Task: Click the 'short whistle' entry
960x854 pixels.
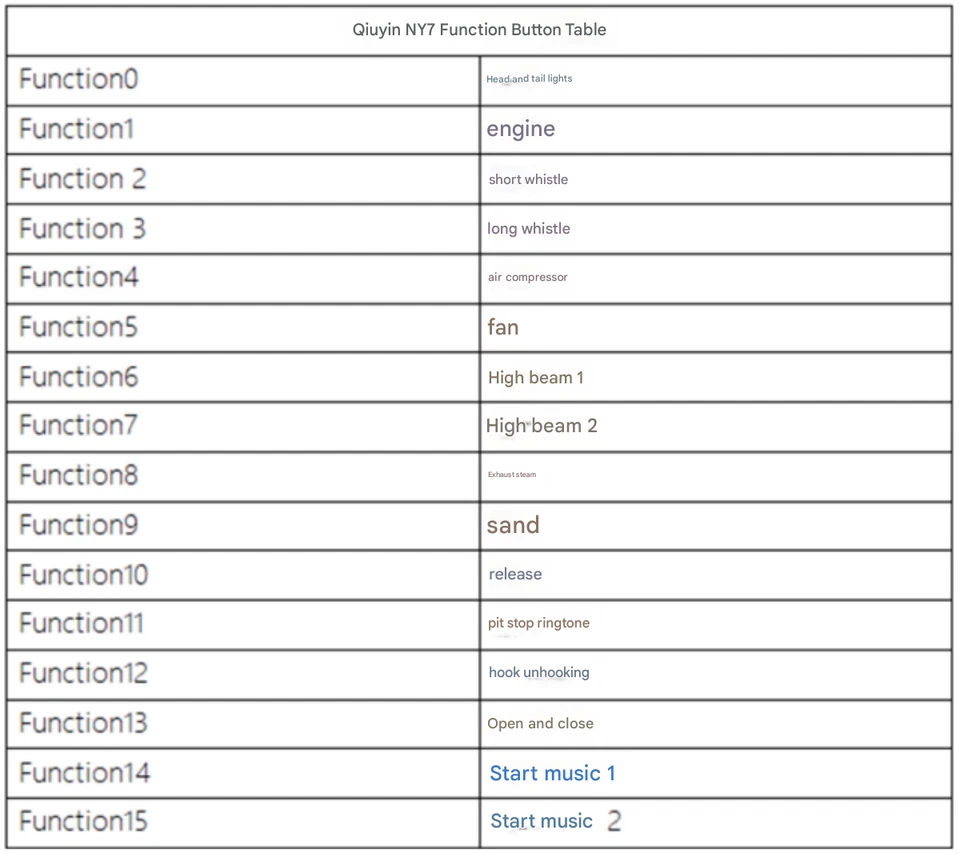Action: (528, 180)
